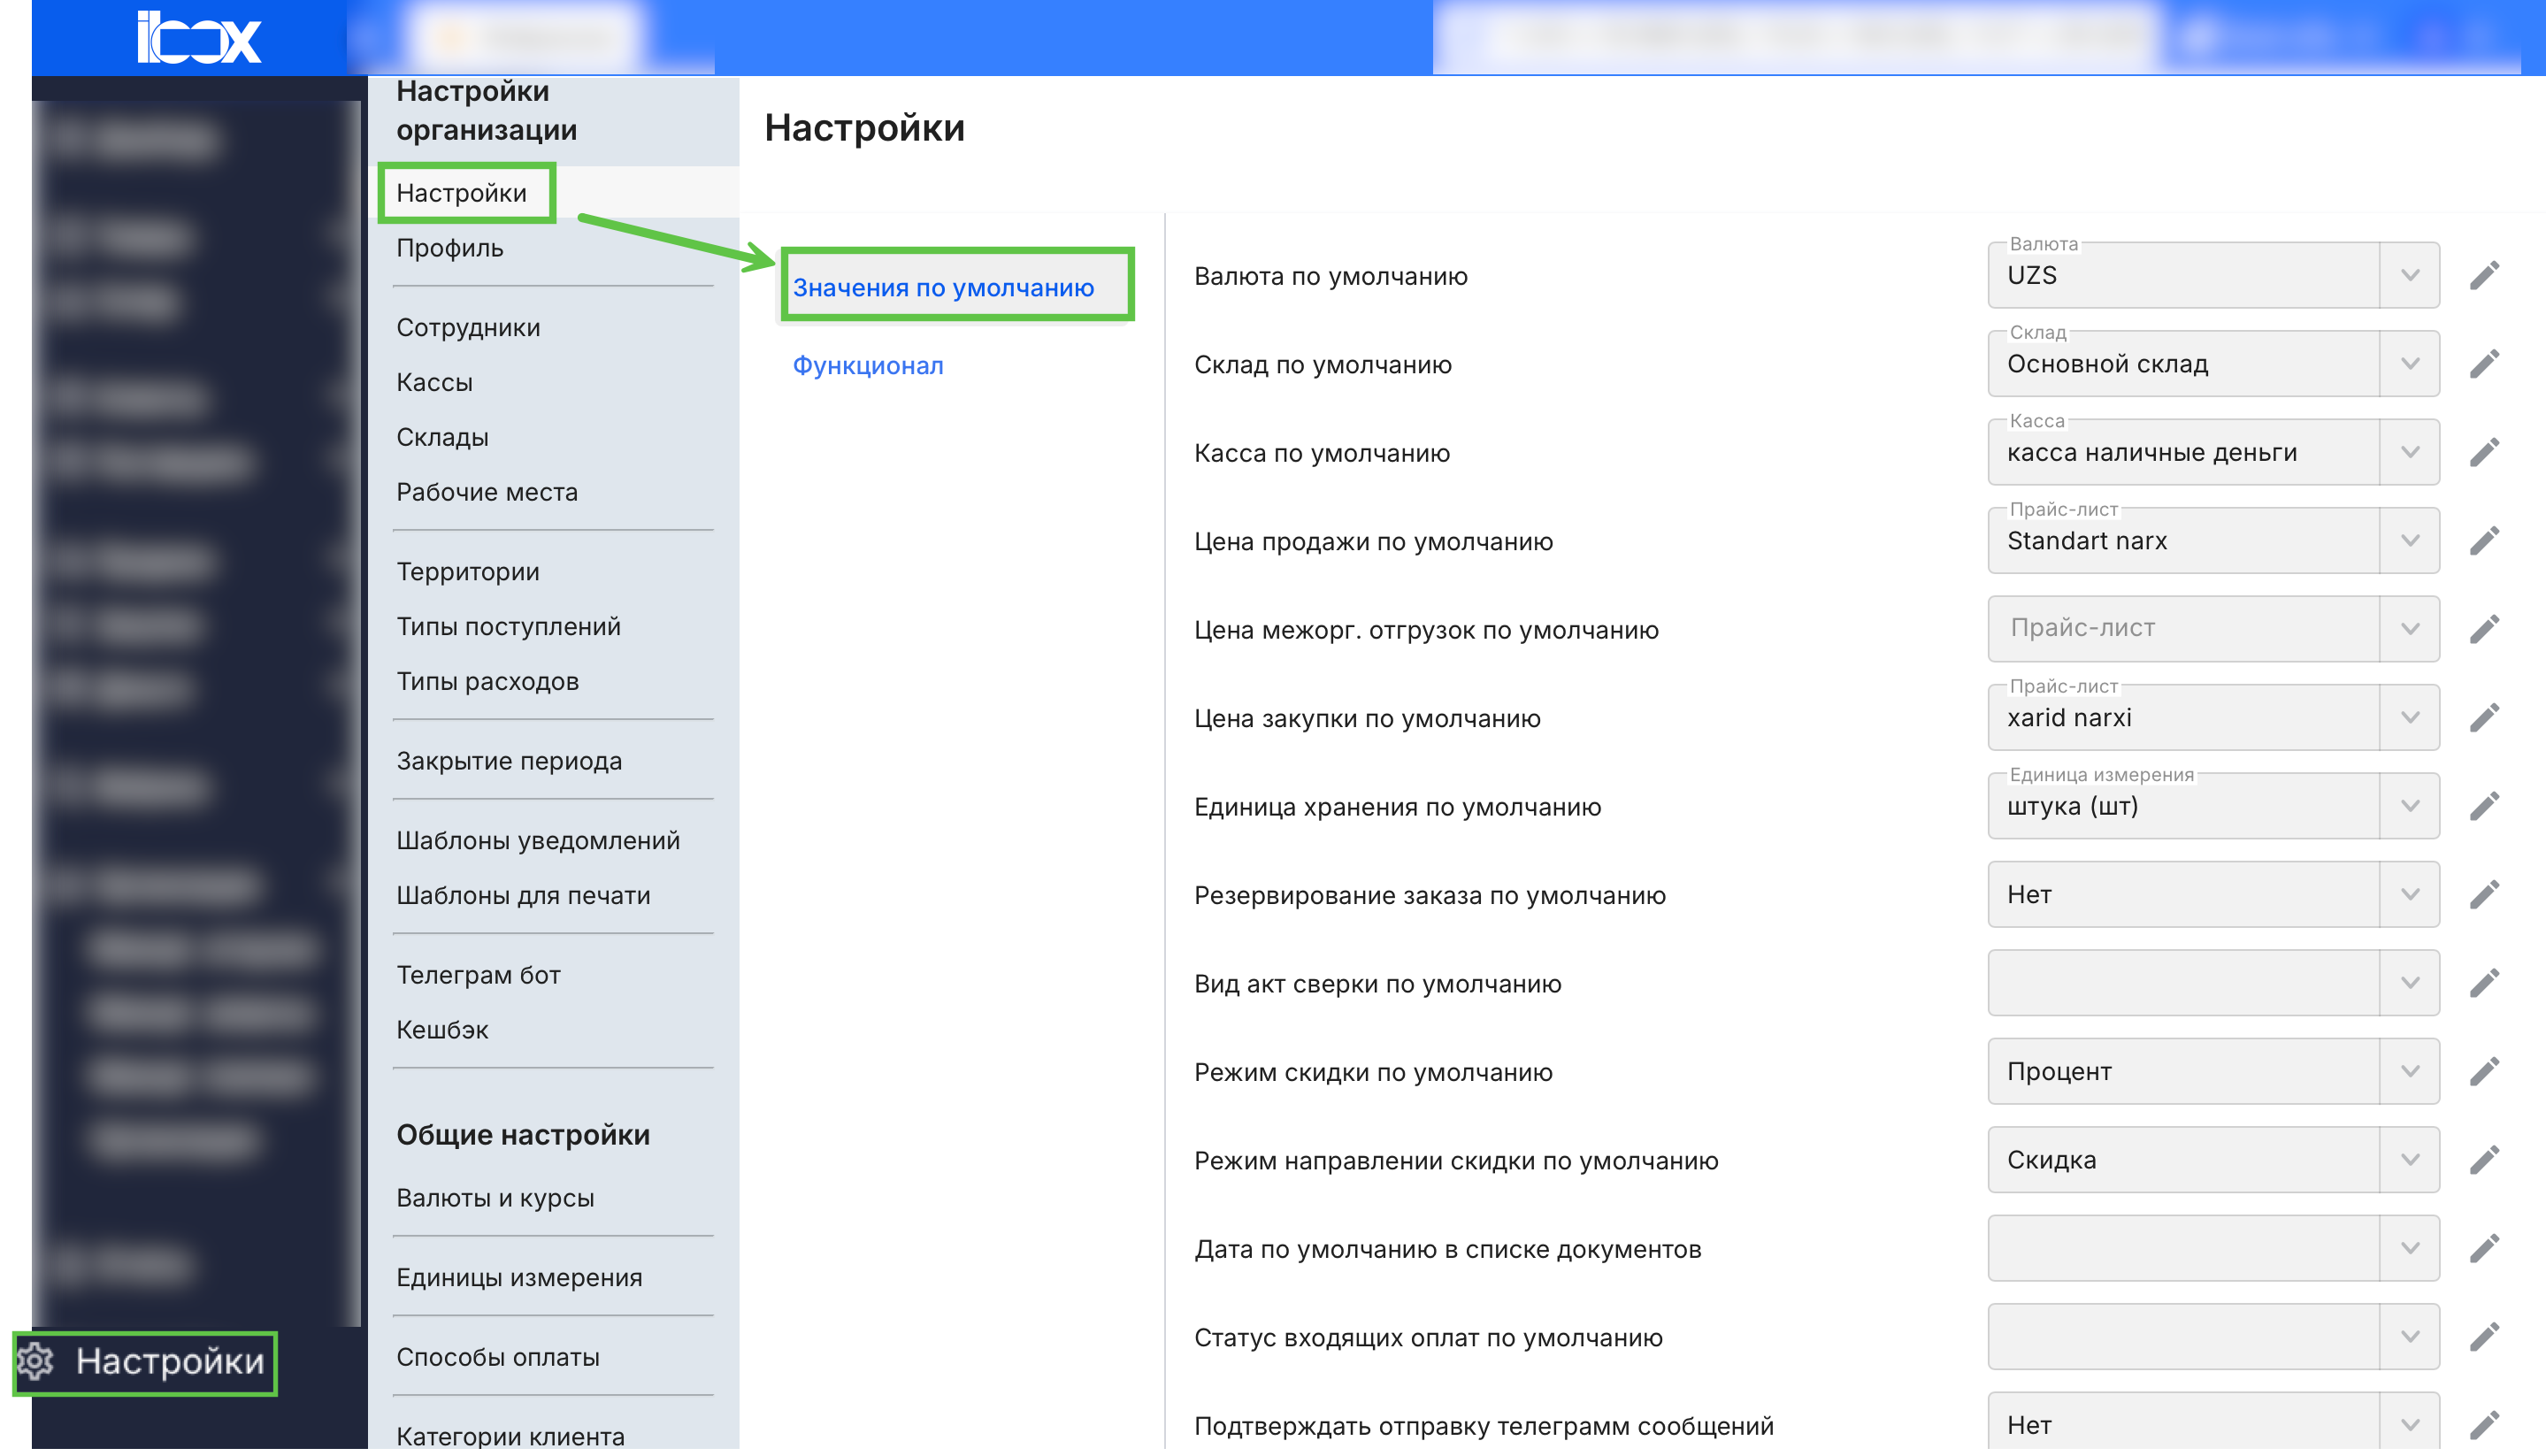Click the edit pencil next to Валюта UZS
This screenshot has width=2546, height=1456.
2486,275
